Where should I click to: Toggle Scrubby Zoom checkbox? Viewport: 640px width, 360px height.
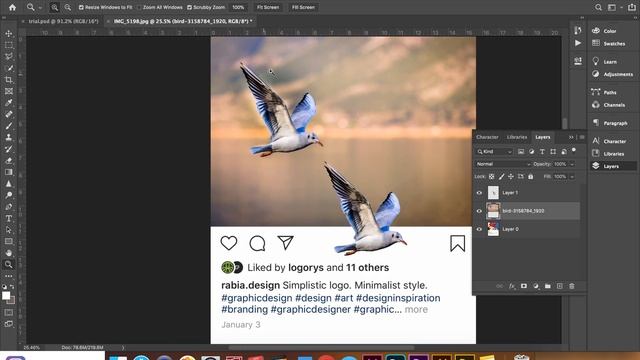click(x=189, y=7)
